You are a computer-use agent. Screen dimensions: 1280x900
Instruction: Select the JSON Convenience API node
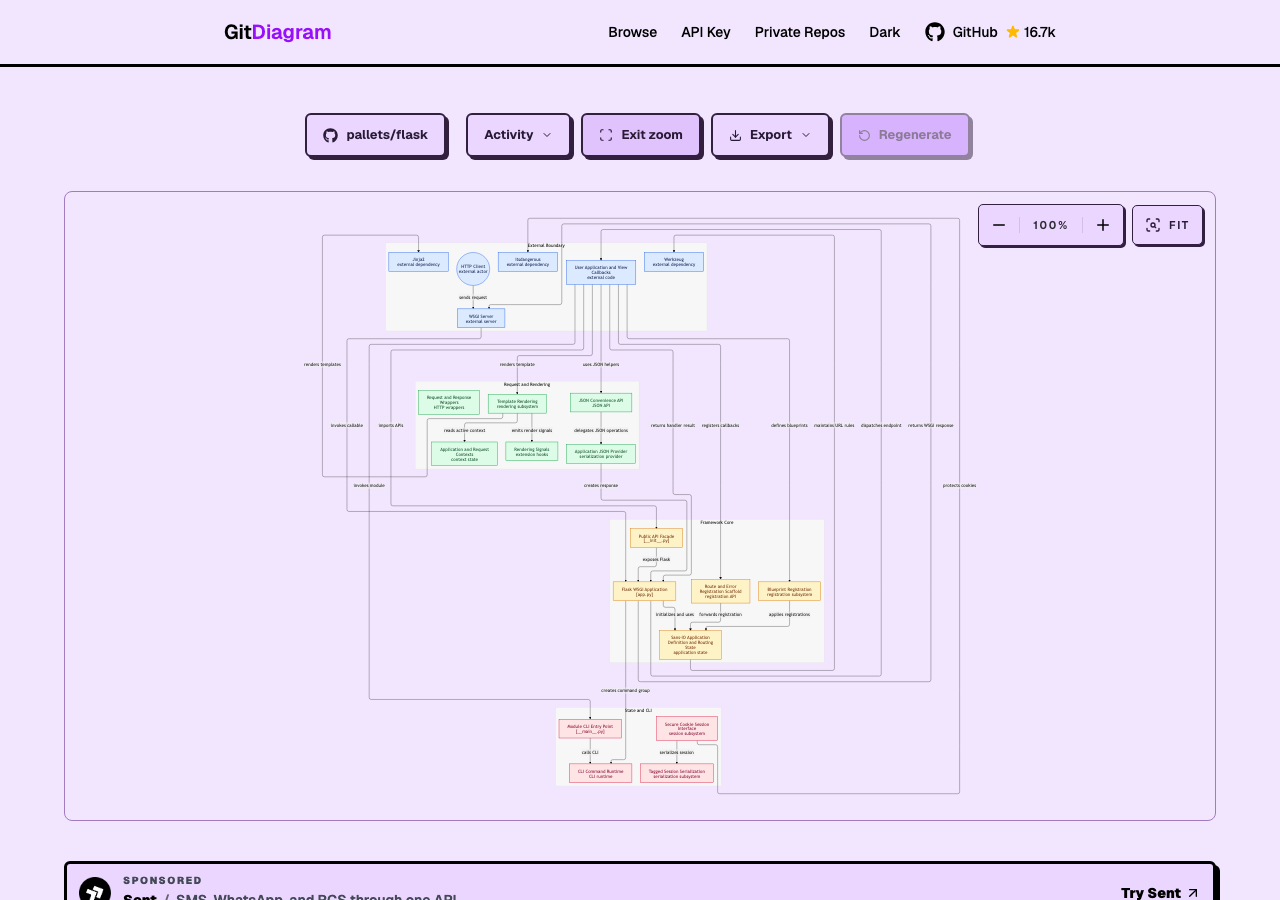tap(601, 402)
